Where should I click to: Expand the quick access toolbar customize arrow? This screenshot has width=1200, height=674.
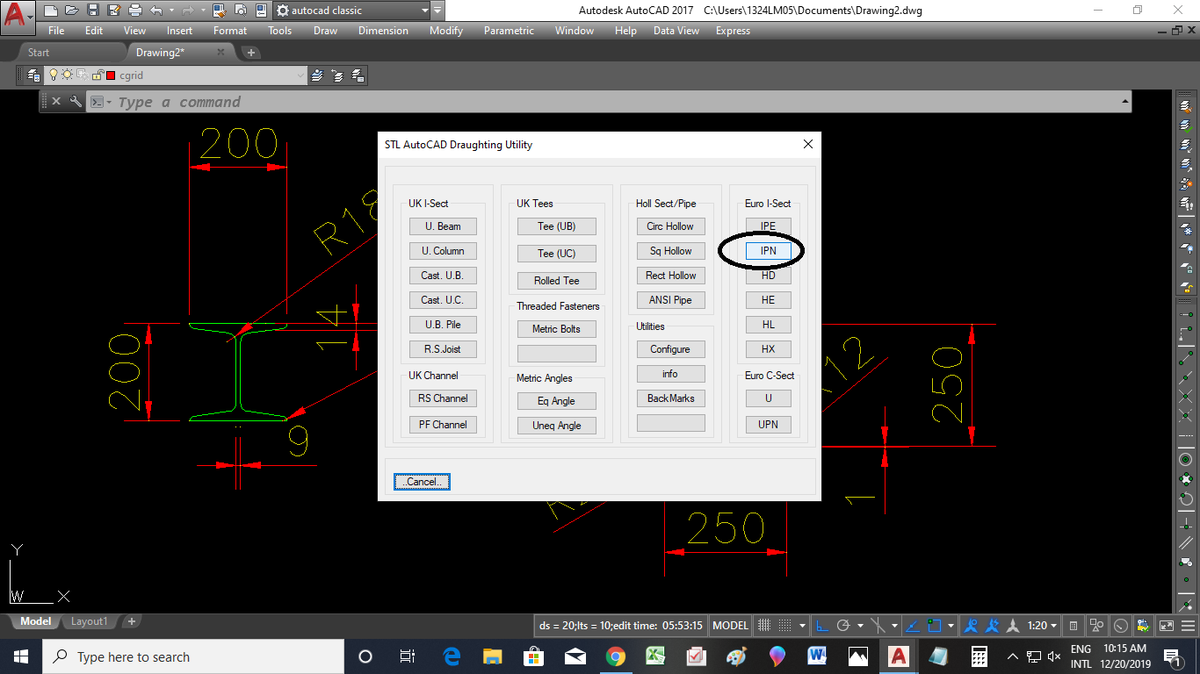click(x=437, y=10)
